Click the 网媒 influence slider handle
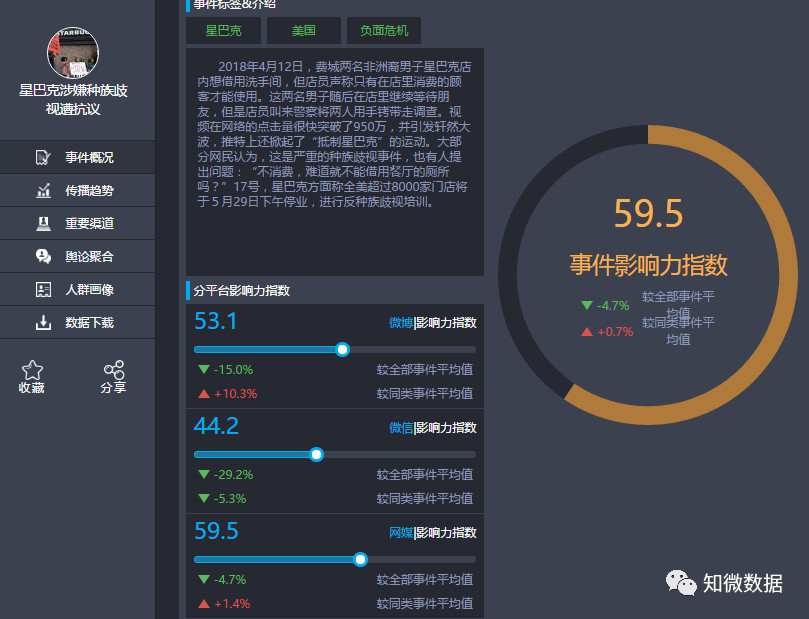 pyautogui.click(x=360, y=559)
